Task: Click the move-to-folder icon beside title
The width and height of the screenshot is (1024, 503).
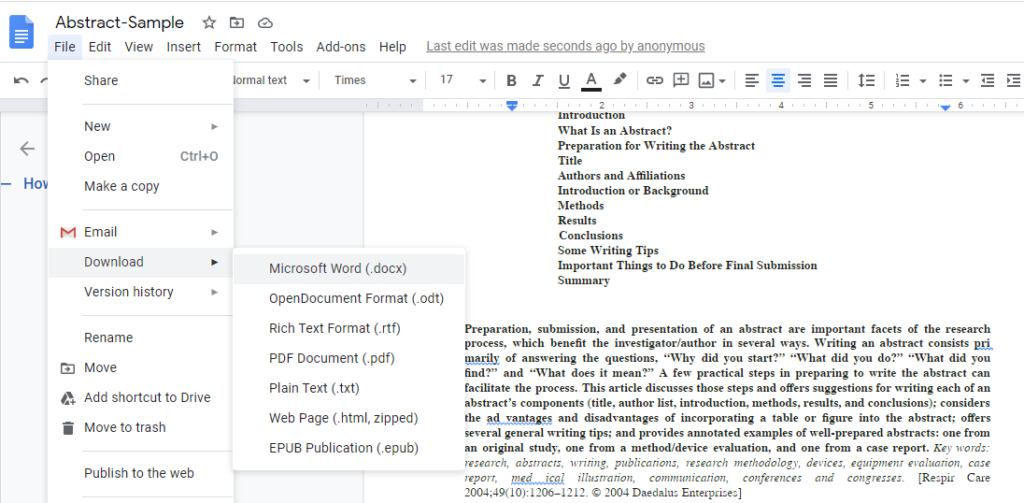Action: (236, 23)
